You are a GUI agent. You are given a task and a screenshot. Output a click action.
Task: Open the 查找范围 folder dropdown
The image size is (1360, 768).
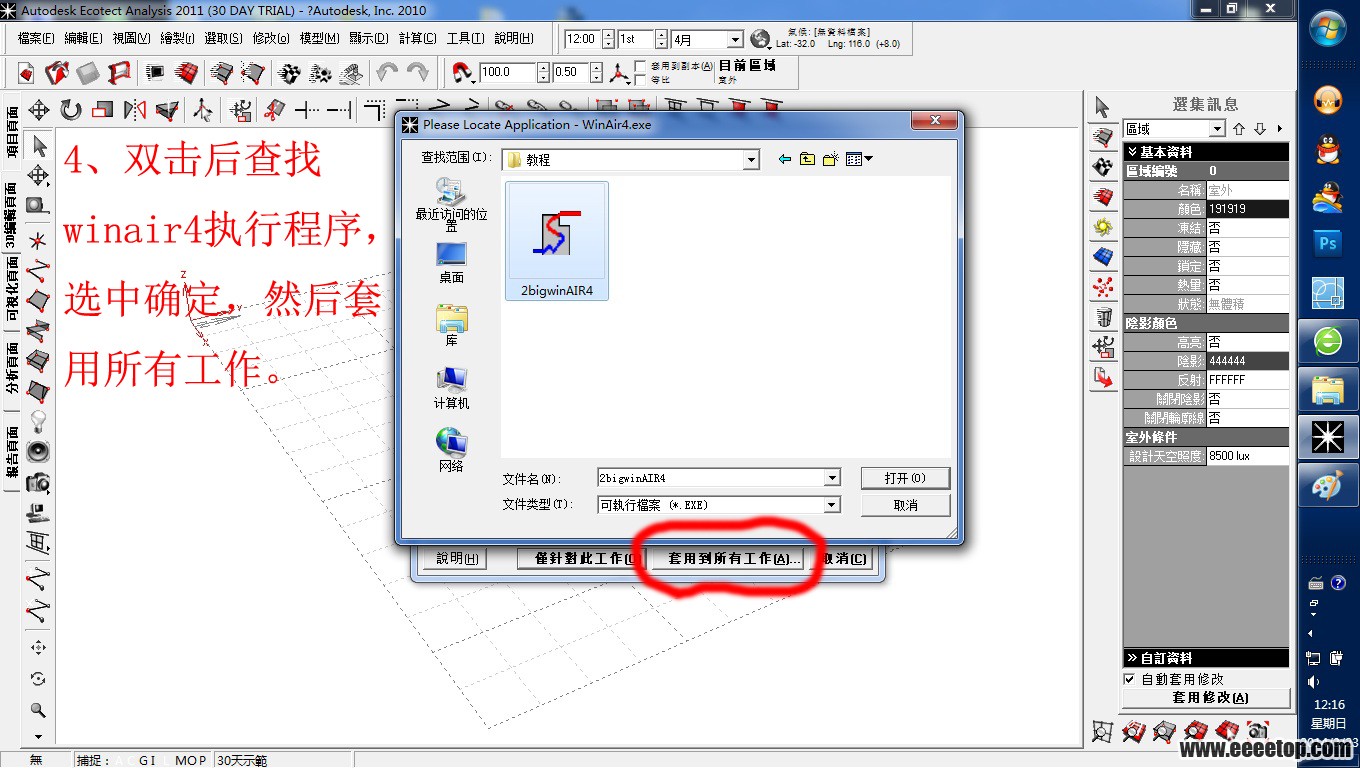click(751, 159)
